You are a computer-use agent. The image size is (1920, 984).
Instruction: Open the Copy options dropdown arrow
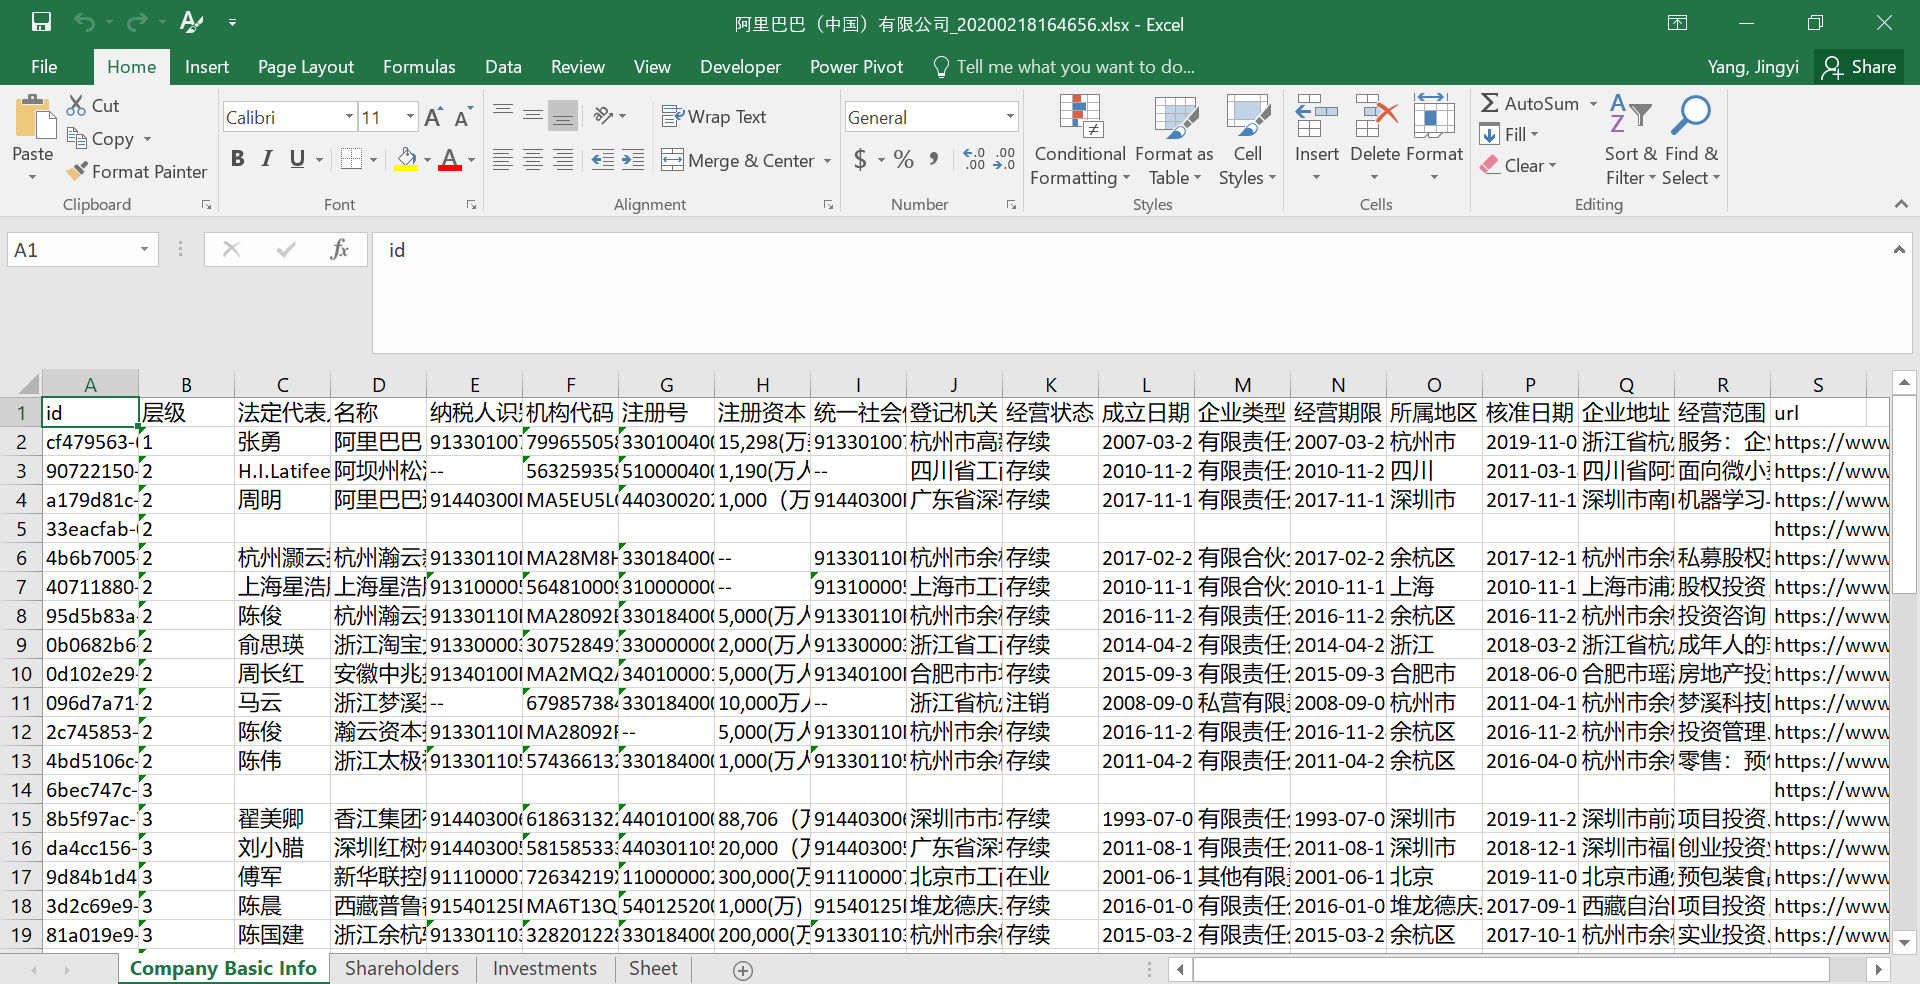tap(147, 139)
